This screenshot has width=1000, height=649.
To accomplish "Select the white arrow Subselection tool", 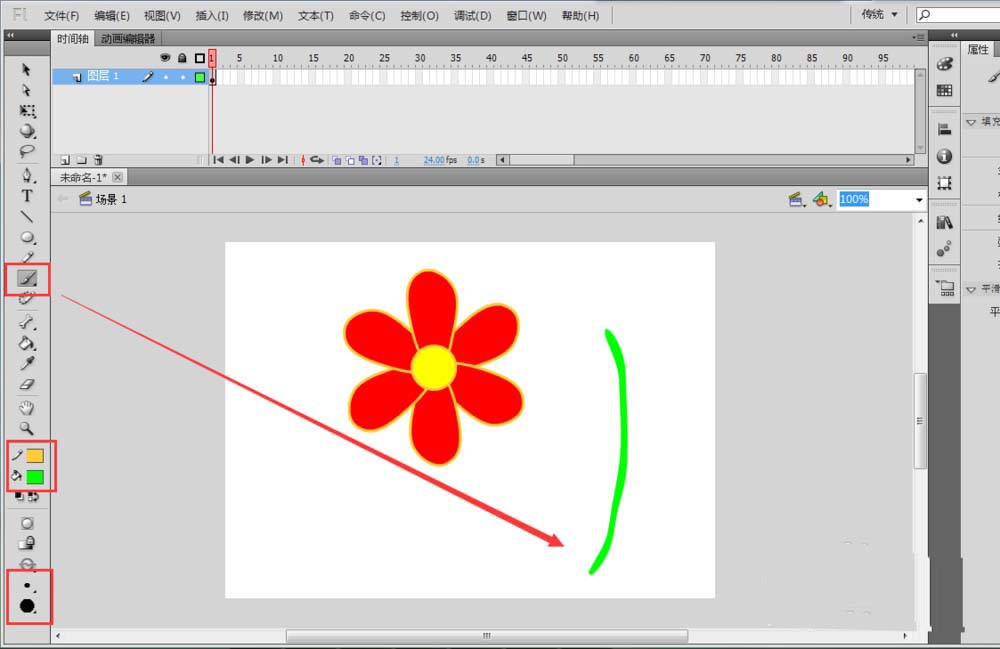I will tap(26, 90).
